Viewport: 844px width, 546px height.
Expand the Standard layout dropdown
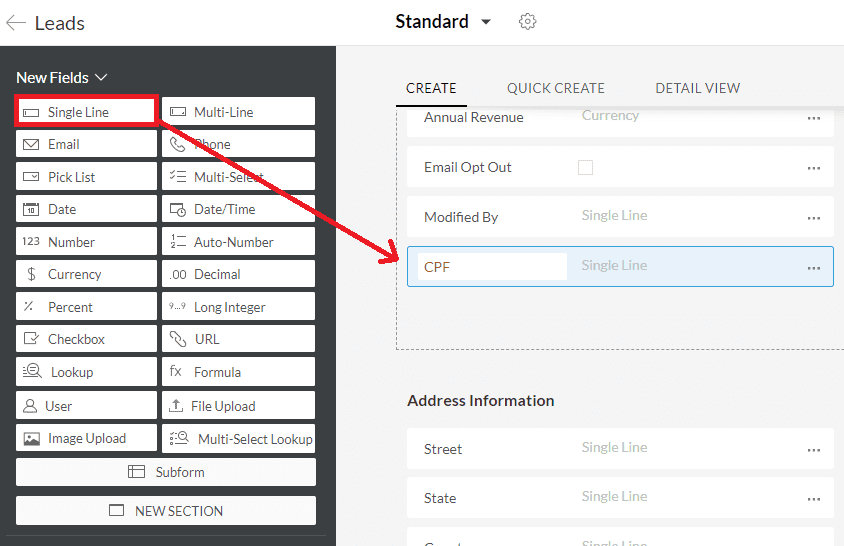click(x=486, y=22)
